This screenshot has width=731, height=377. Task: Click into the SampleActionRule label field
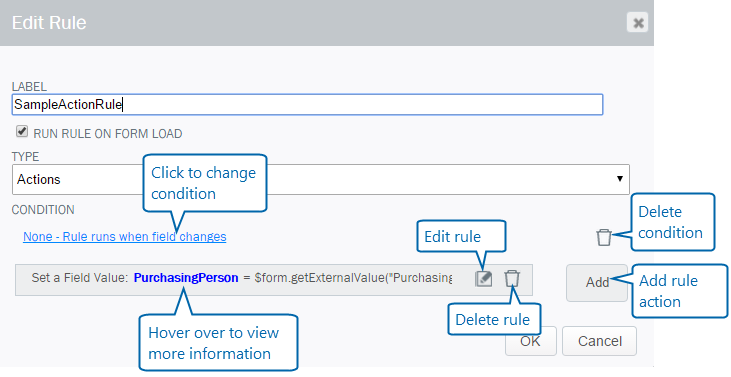click(x=307, y=105)
